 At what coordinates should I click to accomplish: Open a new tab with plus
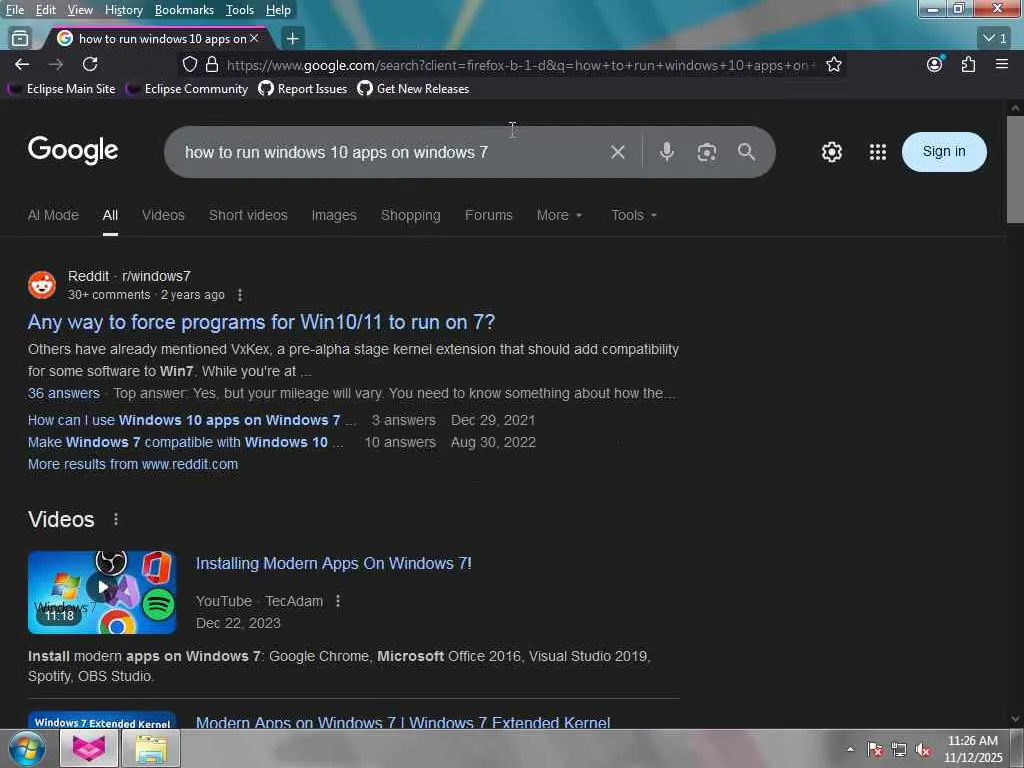coord(293,39)
